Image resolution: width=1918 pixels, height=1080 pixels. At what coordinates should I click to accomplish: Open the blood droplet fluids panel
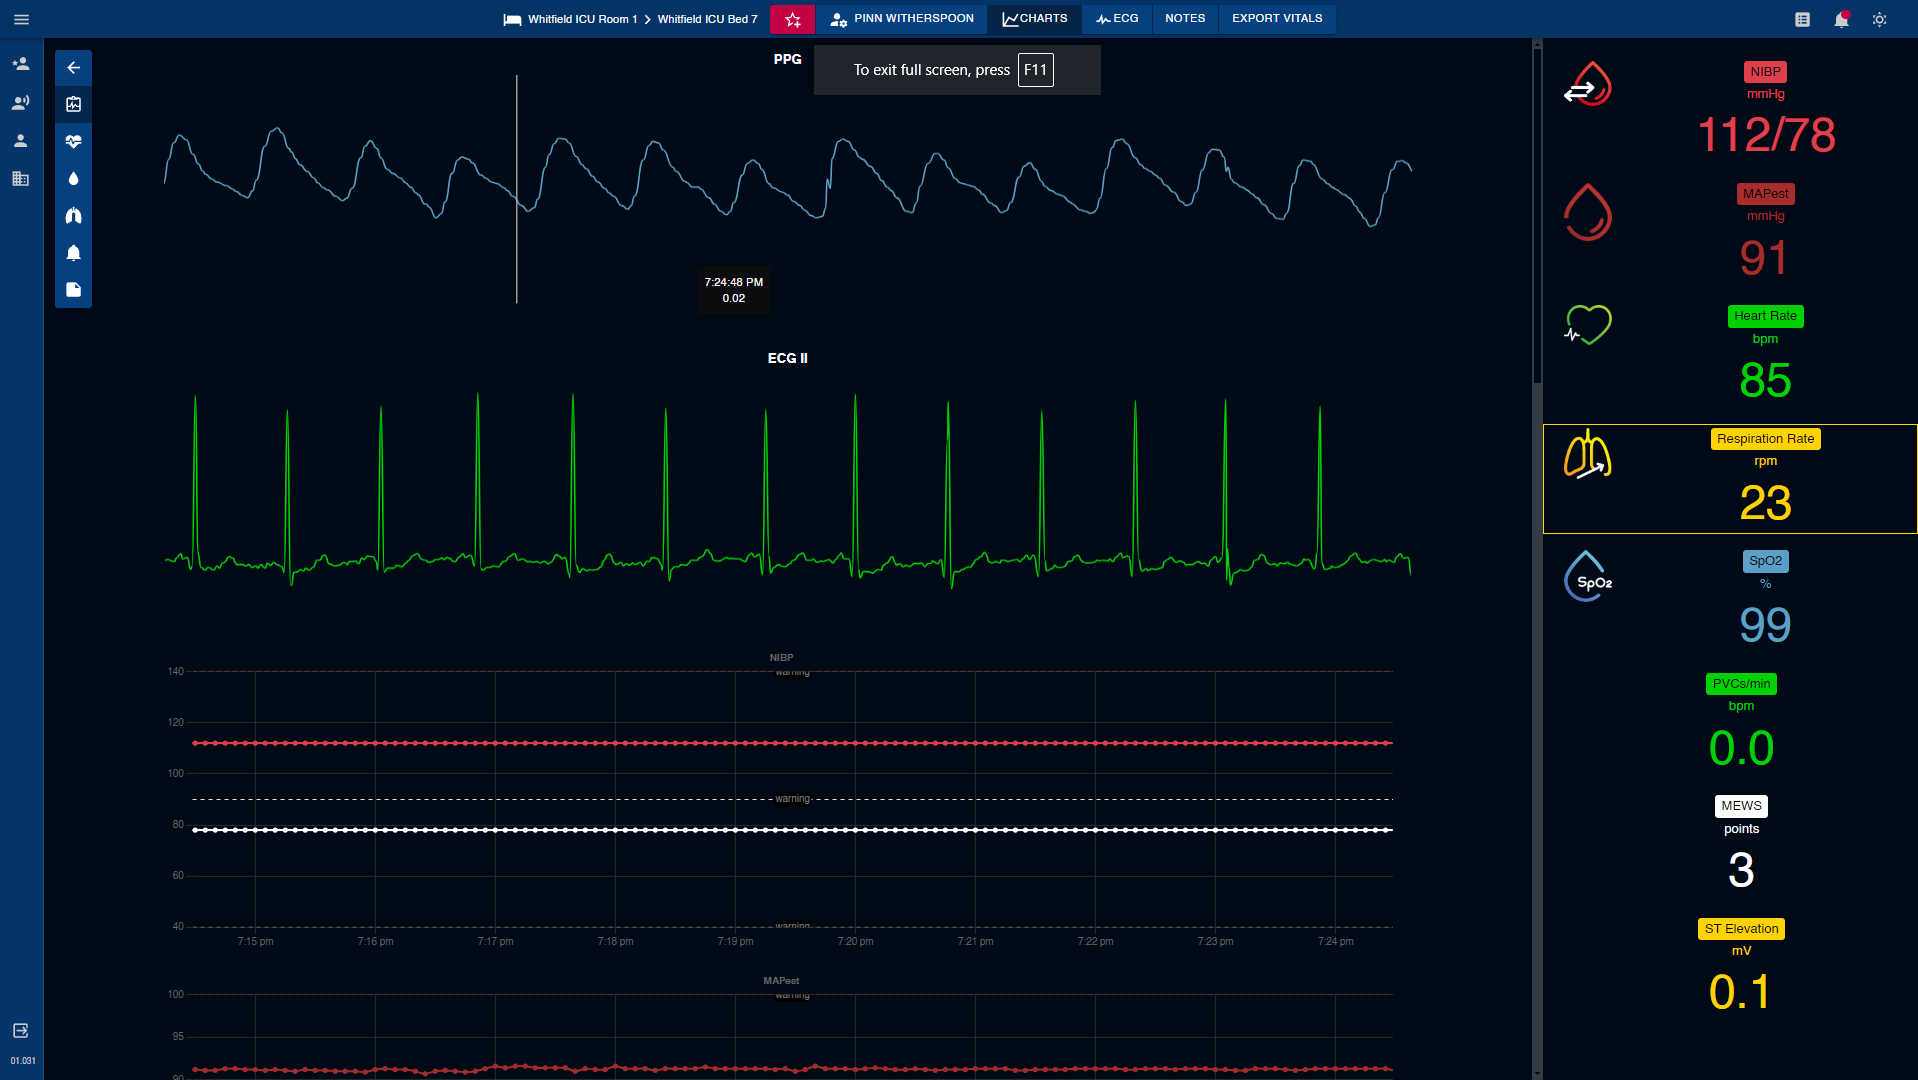click(x=73, y=178)
